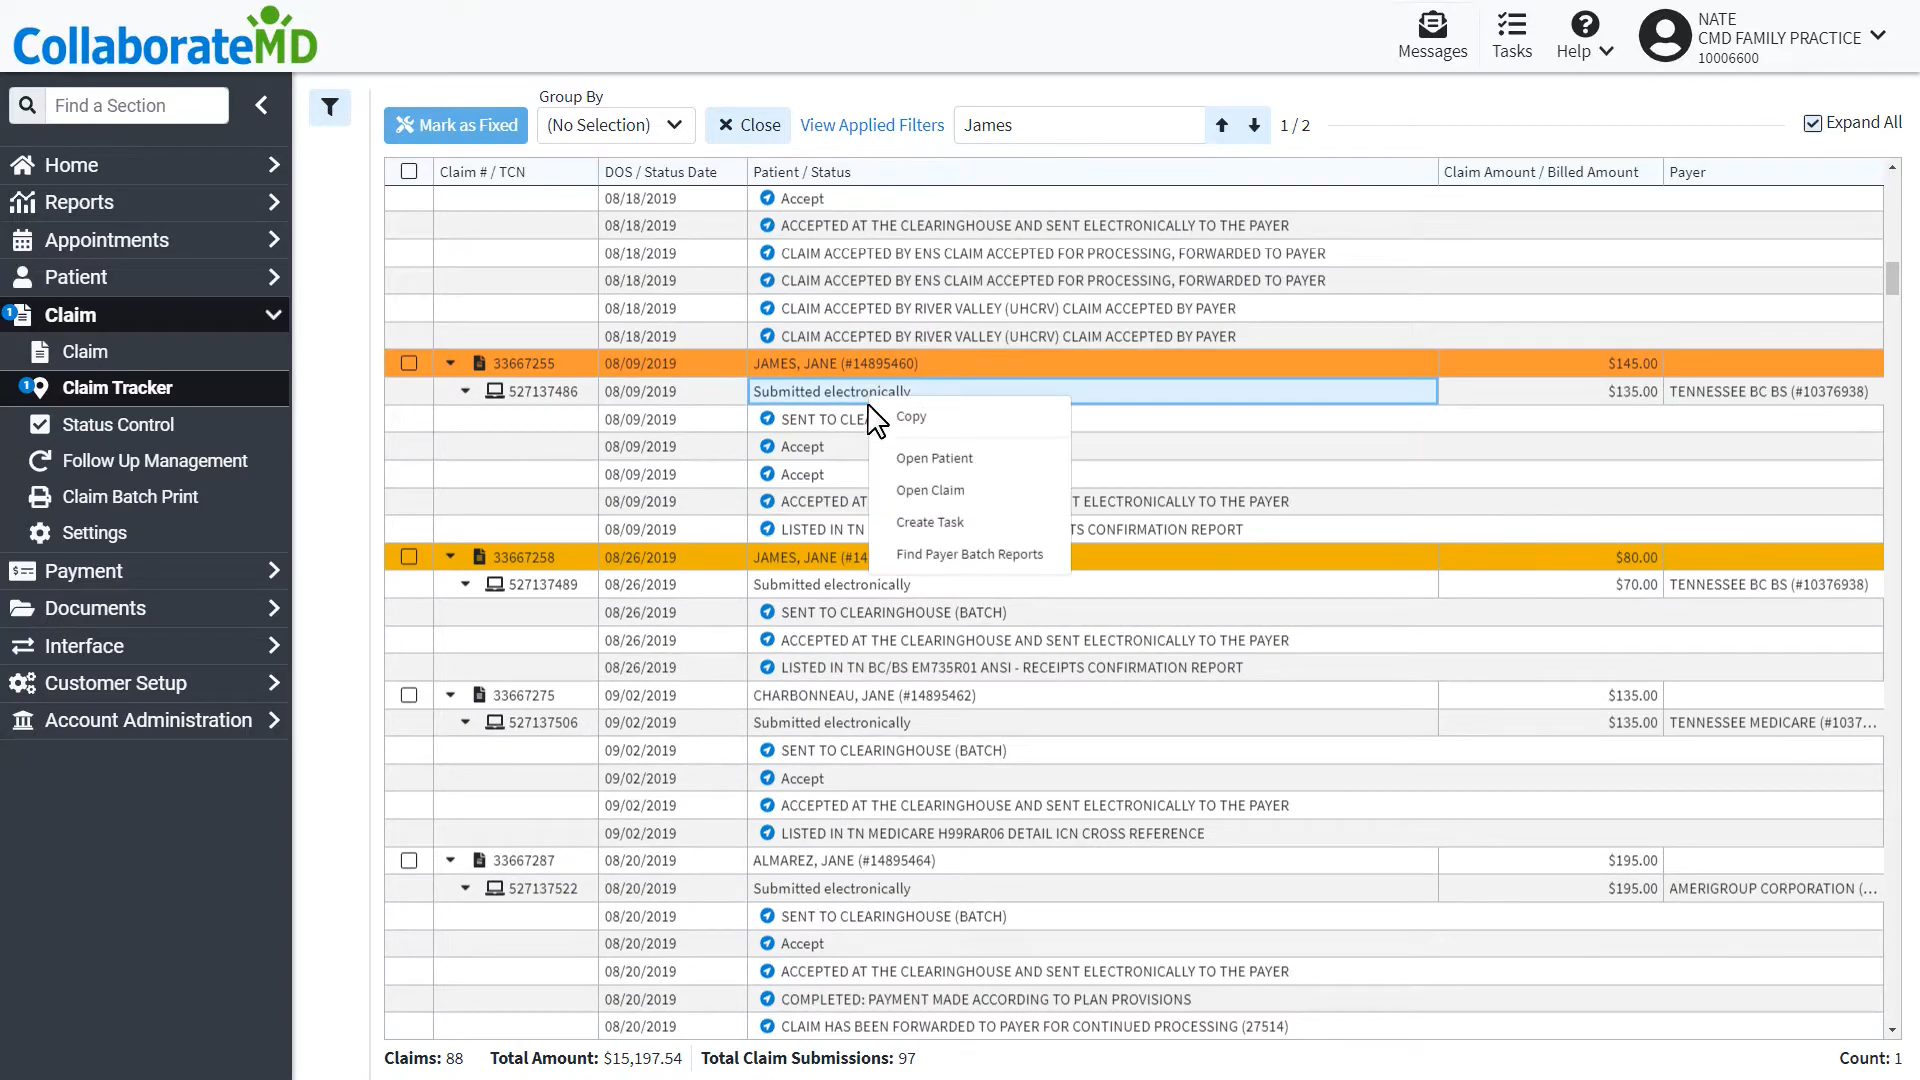This screenshot has width=1920, height=1080.
Task: Click info icon on LISTED IN TN MEDICARE row
Action: click(x=767, y=833)
